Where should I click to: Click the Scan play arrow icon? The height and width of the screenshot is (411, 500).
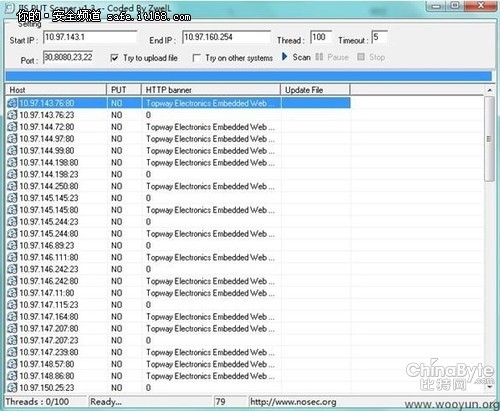coord(284,57)
